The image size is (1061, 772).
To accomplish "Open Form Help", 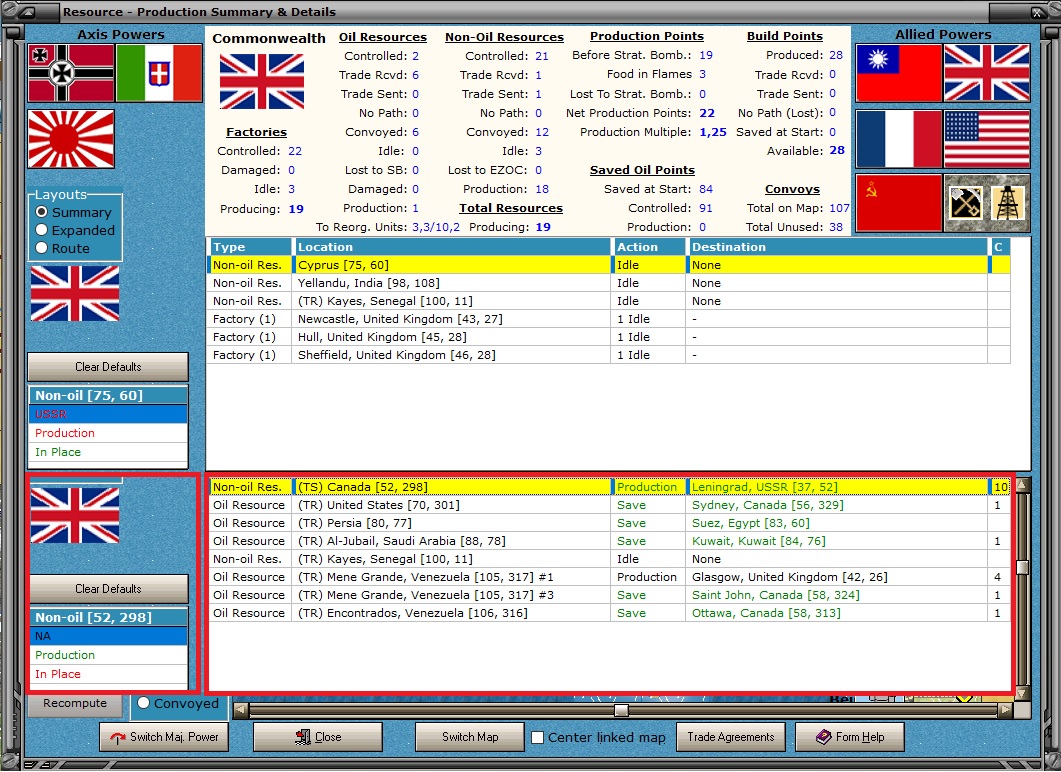I will click(x=850, y=737).
